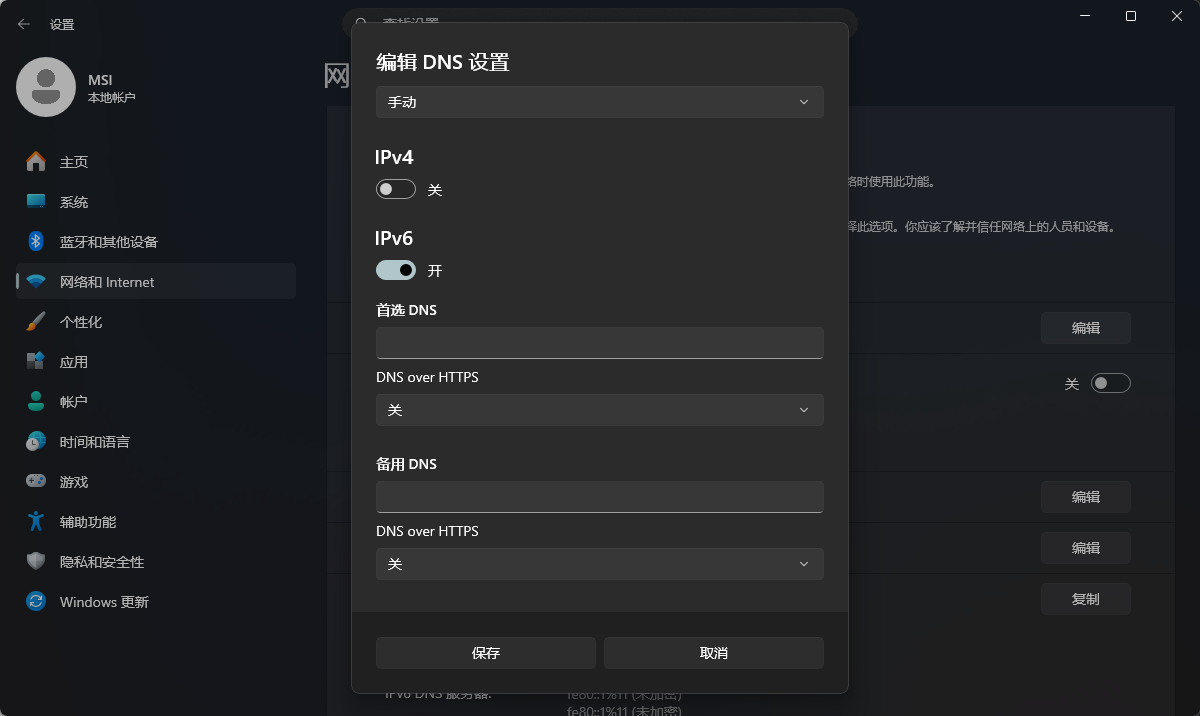Open 隐私和安全性 settings section
This screenshot has width=1200, height=716.
(x=102, y=562)
